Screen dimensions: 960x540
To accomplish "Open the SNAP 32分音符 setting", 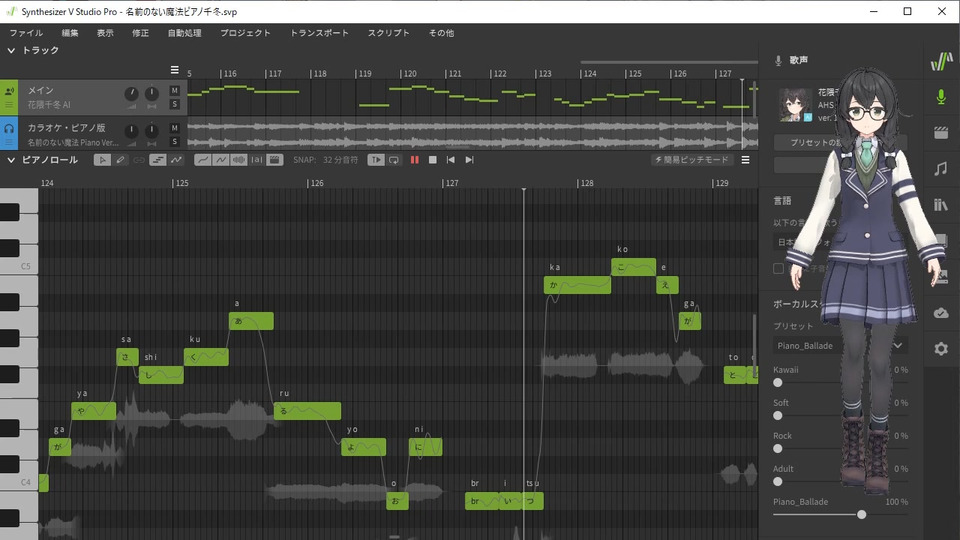I will [x=326, y=160].
